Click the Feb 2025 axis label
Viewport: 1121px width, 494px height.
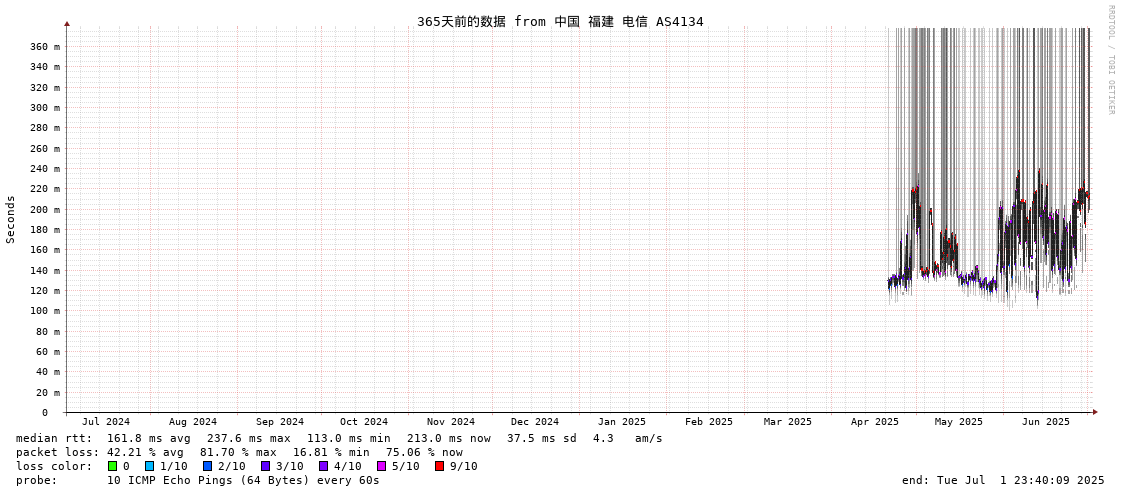[x=709, y=422]
